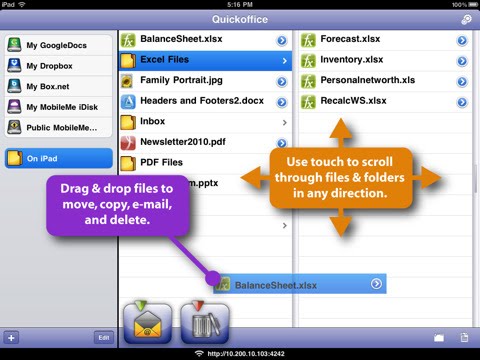Click the PDF Files folder icon
The image size is (480, 360).
[x=128, y=163]
